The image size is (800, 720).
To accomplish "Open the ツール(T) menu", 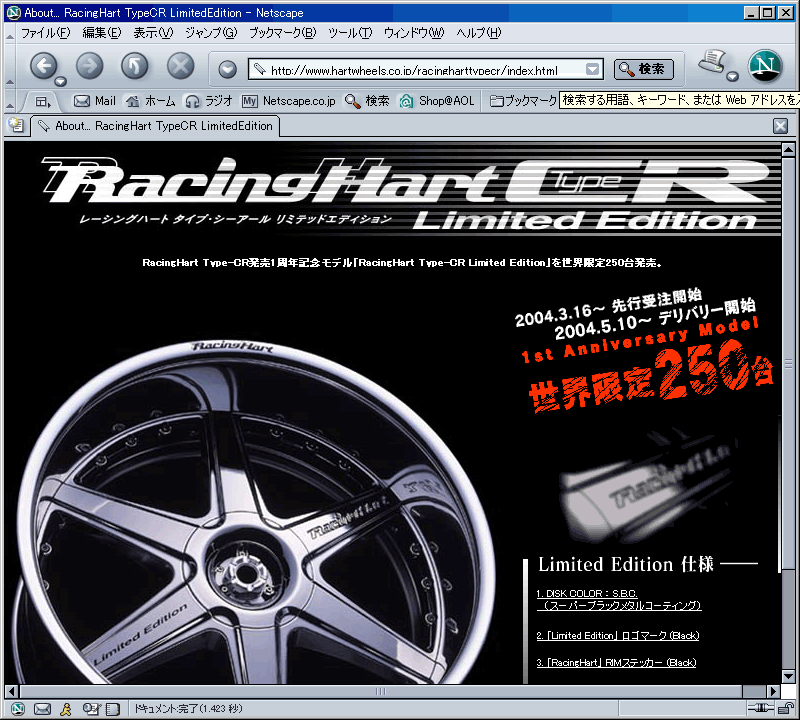I will tap(350, 33).
